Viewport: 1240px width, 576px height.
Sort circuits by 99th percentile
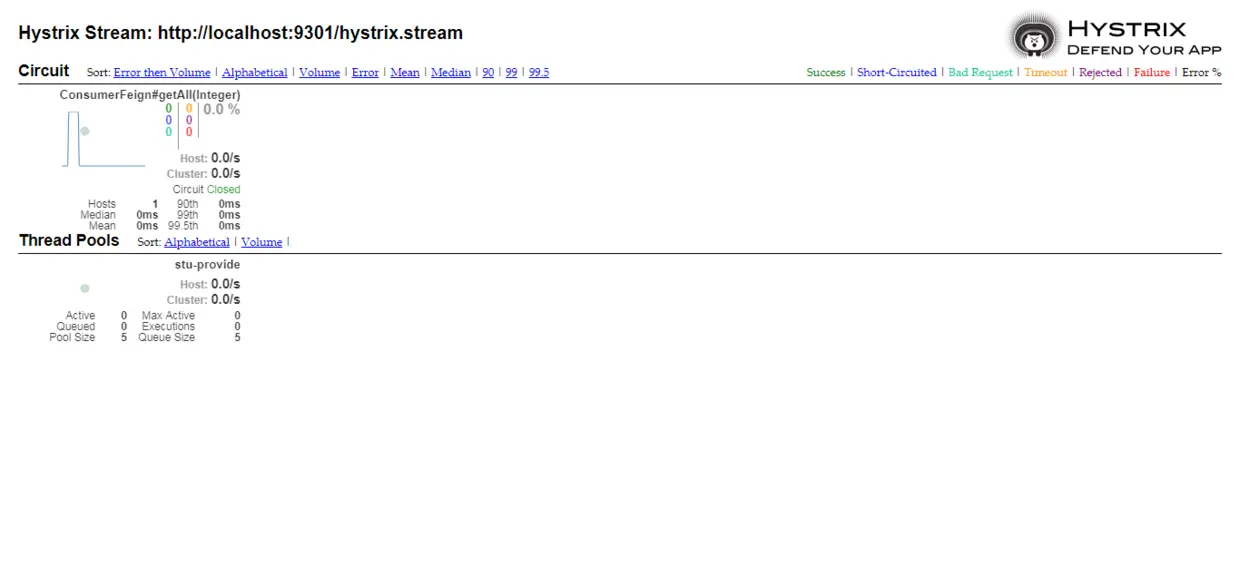[x=511, y=73]
